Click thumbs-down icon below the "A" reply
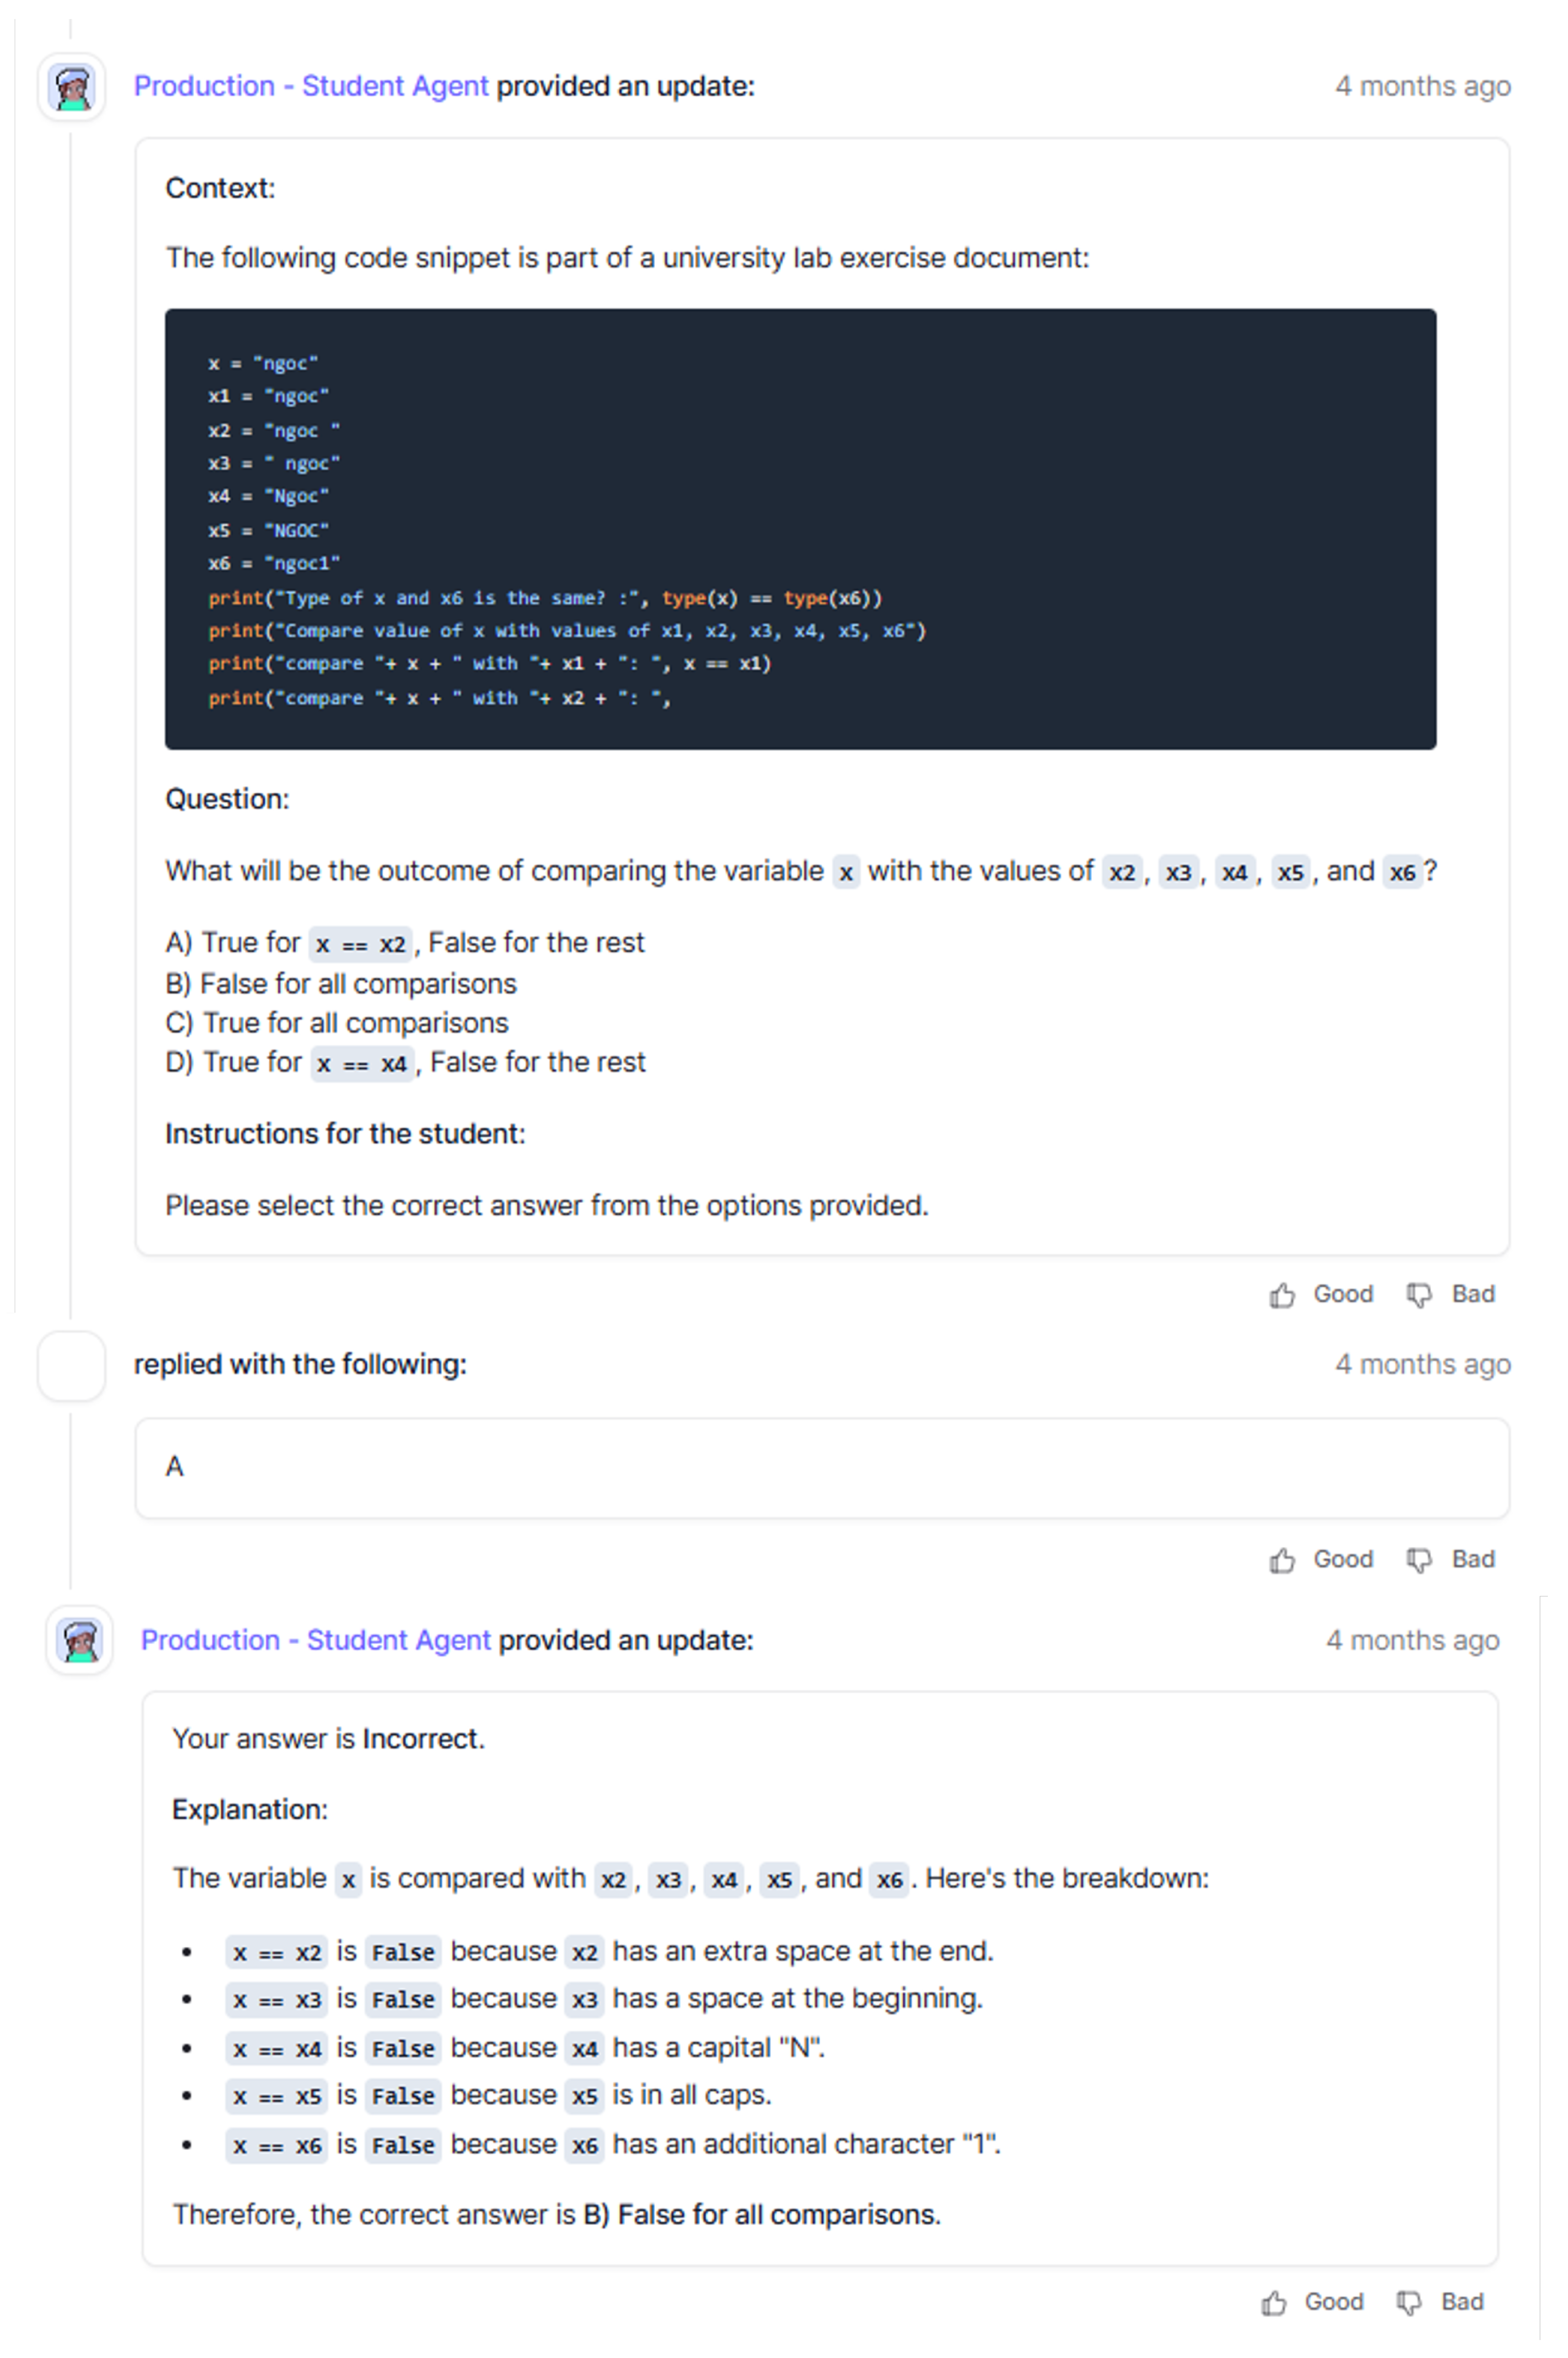1568x2358 pixels. (1419, 1560)
